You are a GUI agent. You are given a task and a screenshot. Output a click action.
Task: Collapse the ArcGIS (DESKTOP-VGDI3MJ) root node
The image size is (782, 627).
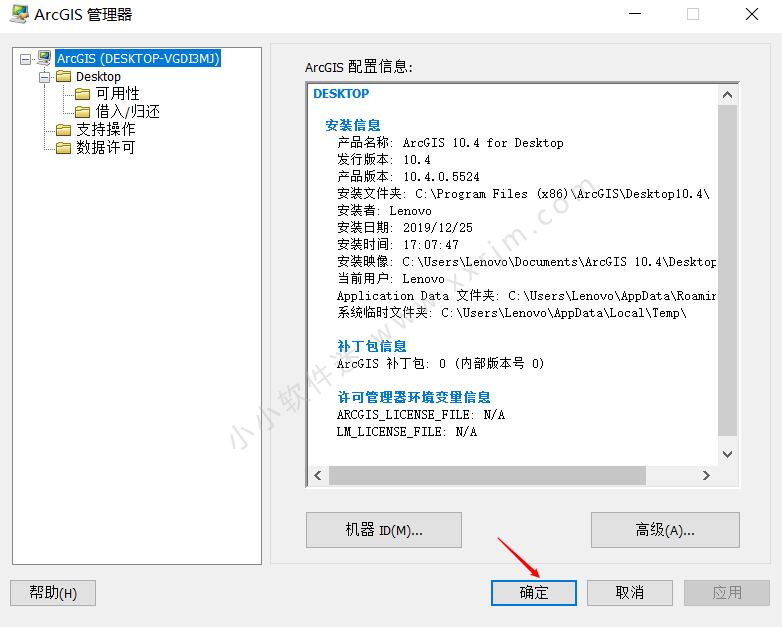coord(25,59)
